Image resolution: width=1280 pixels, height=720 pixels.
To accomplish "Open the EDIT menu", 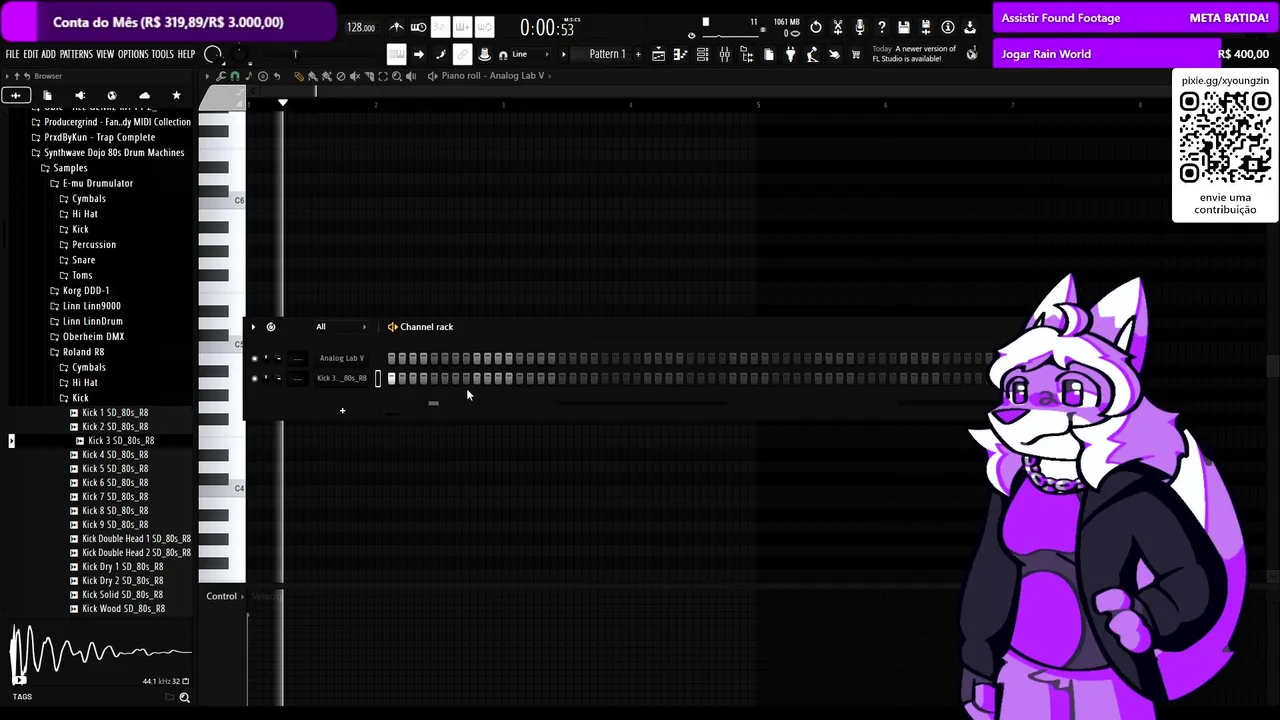I will pos(31,54).
